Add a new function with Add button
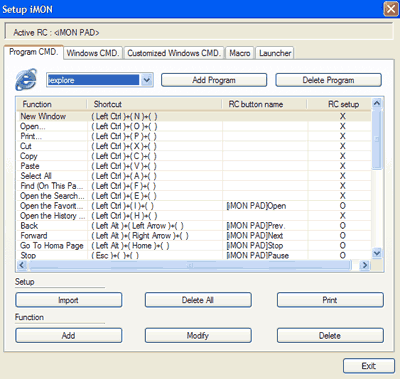Screen dimensions: 400x379 tap(69, 335)
